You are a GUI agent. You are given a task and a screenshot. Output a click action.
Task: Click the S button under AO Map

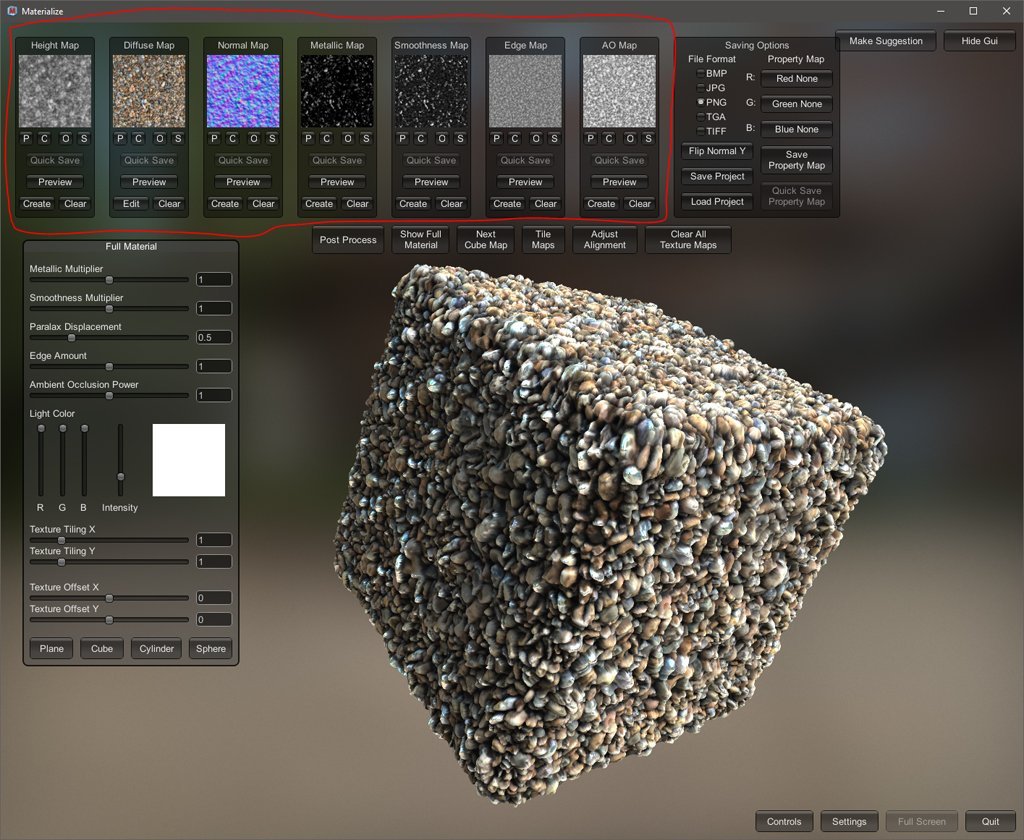point(648,139)
